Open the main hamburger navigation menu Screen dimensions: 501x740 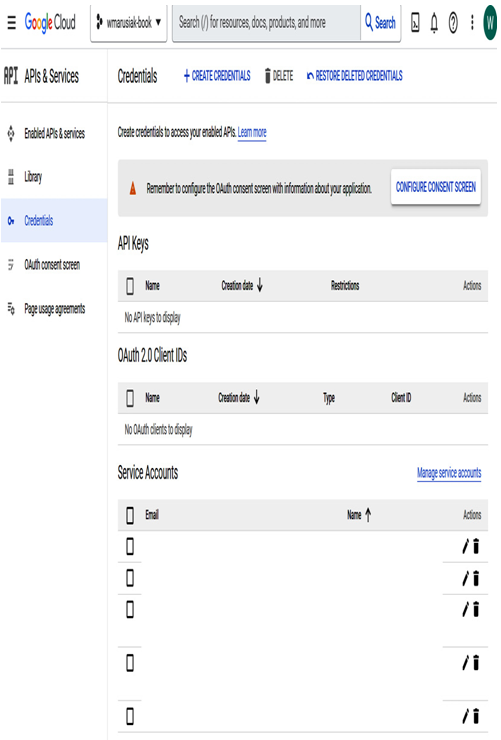point(11,22)
